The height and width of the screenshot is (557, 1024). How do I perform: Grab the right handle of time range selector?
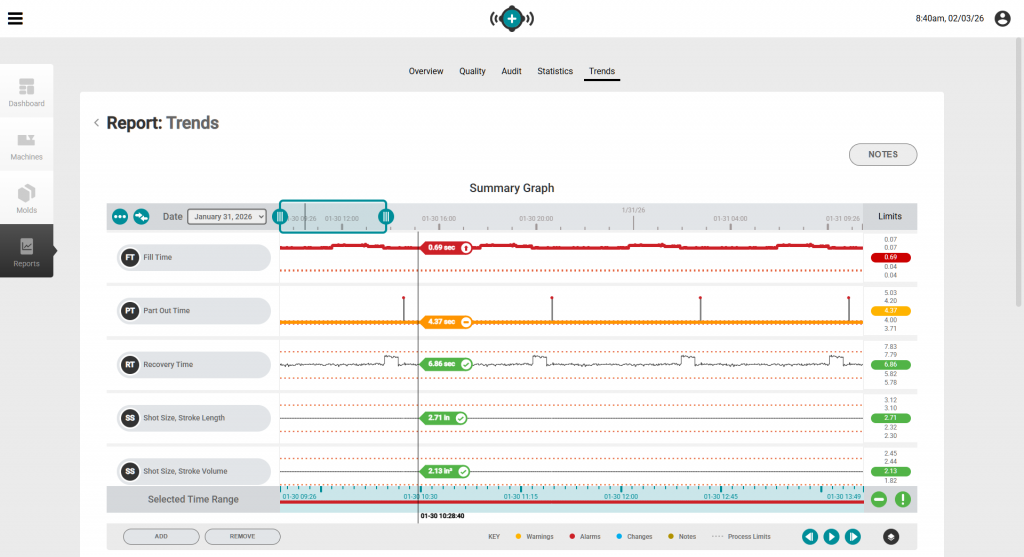point(386,217)
